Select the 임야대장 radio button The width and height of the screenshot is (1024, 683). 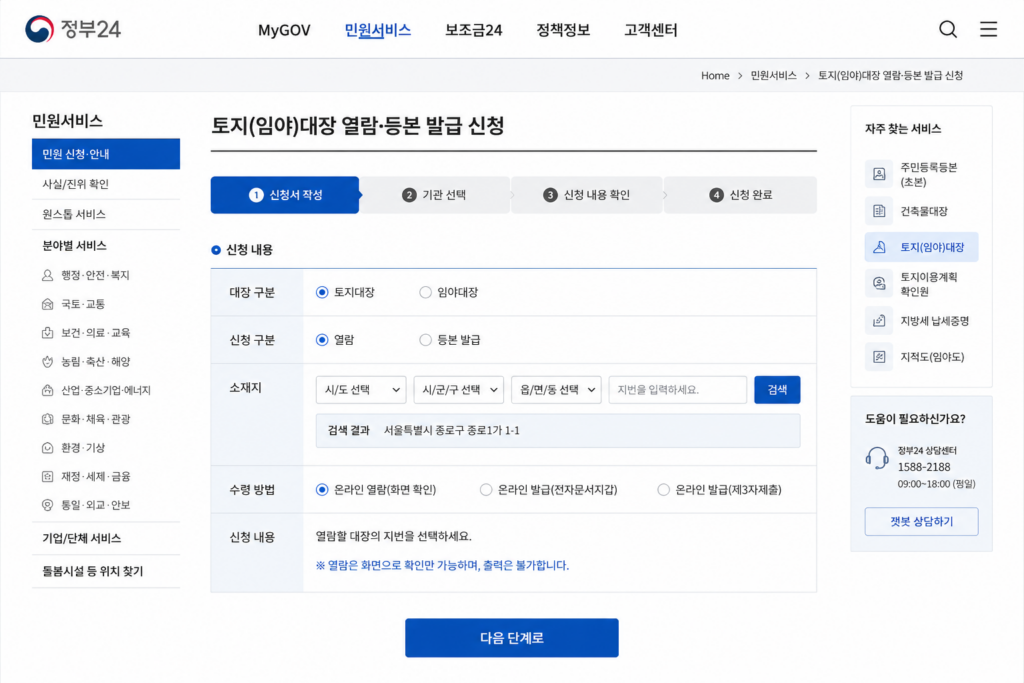coord(425,293)
